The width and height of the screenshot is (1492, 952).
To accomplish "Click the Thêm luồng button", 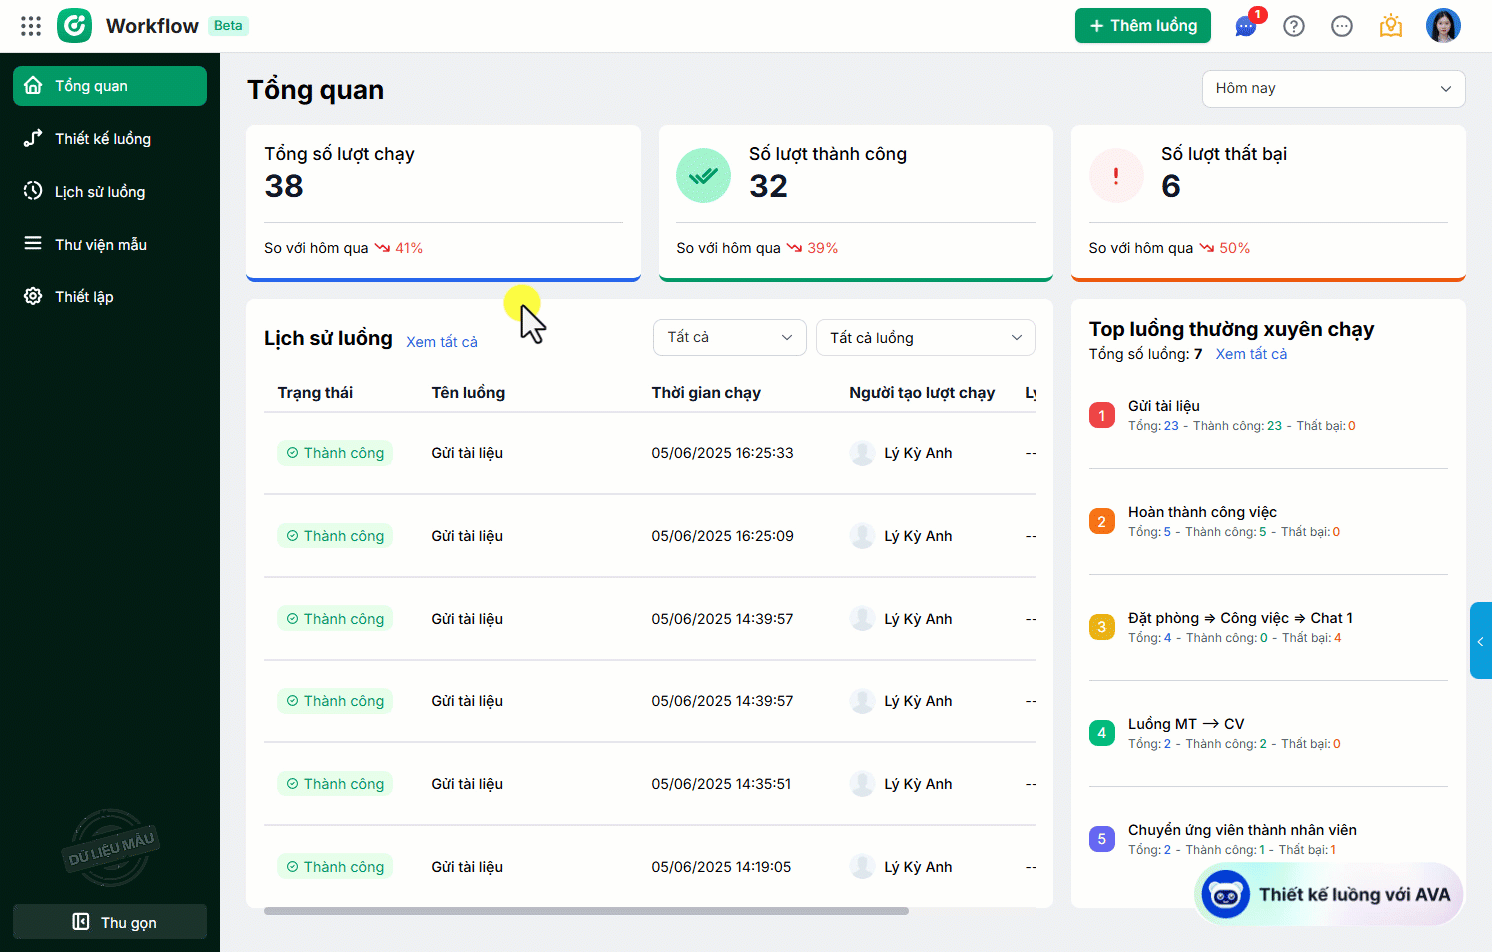I will [x=1142, y=26].
